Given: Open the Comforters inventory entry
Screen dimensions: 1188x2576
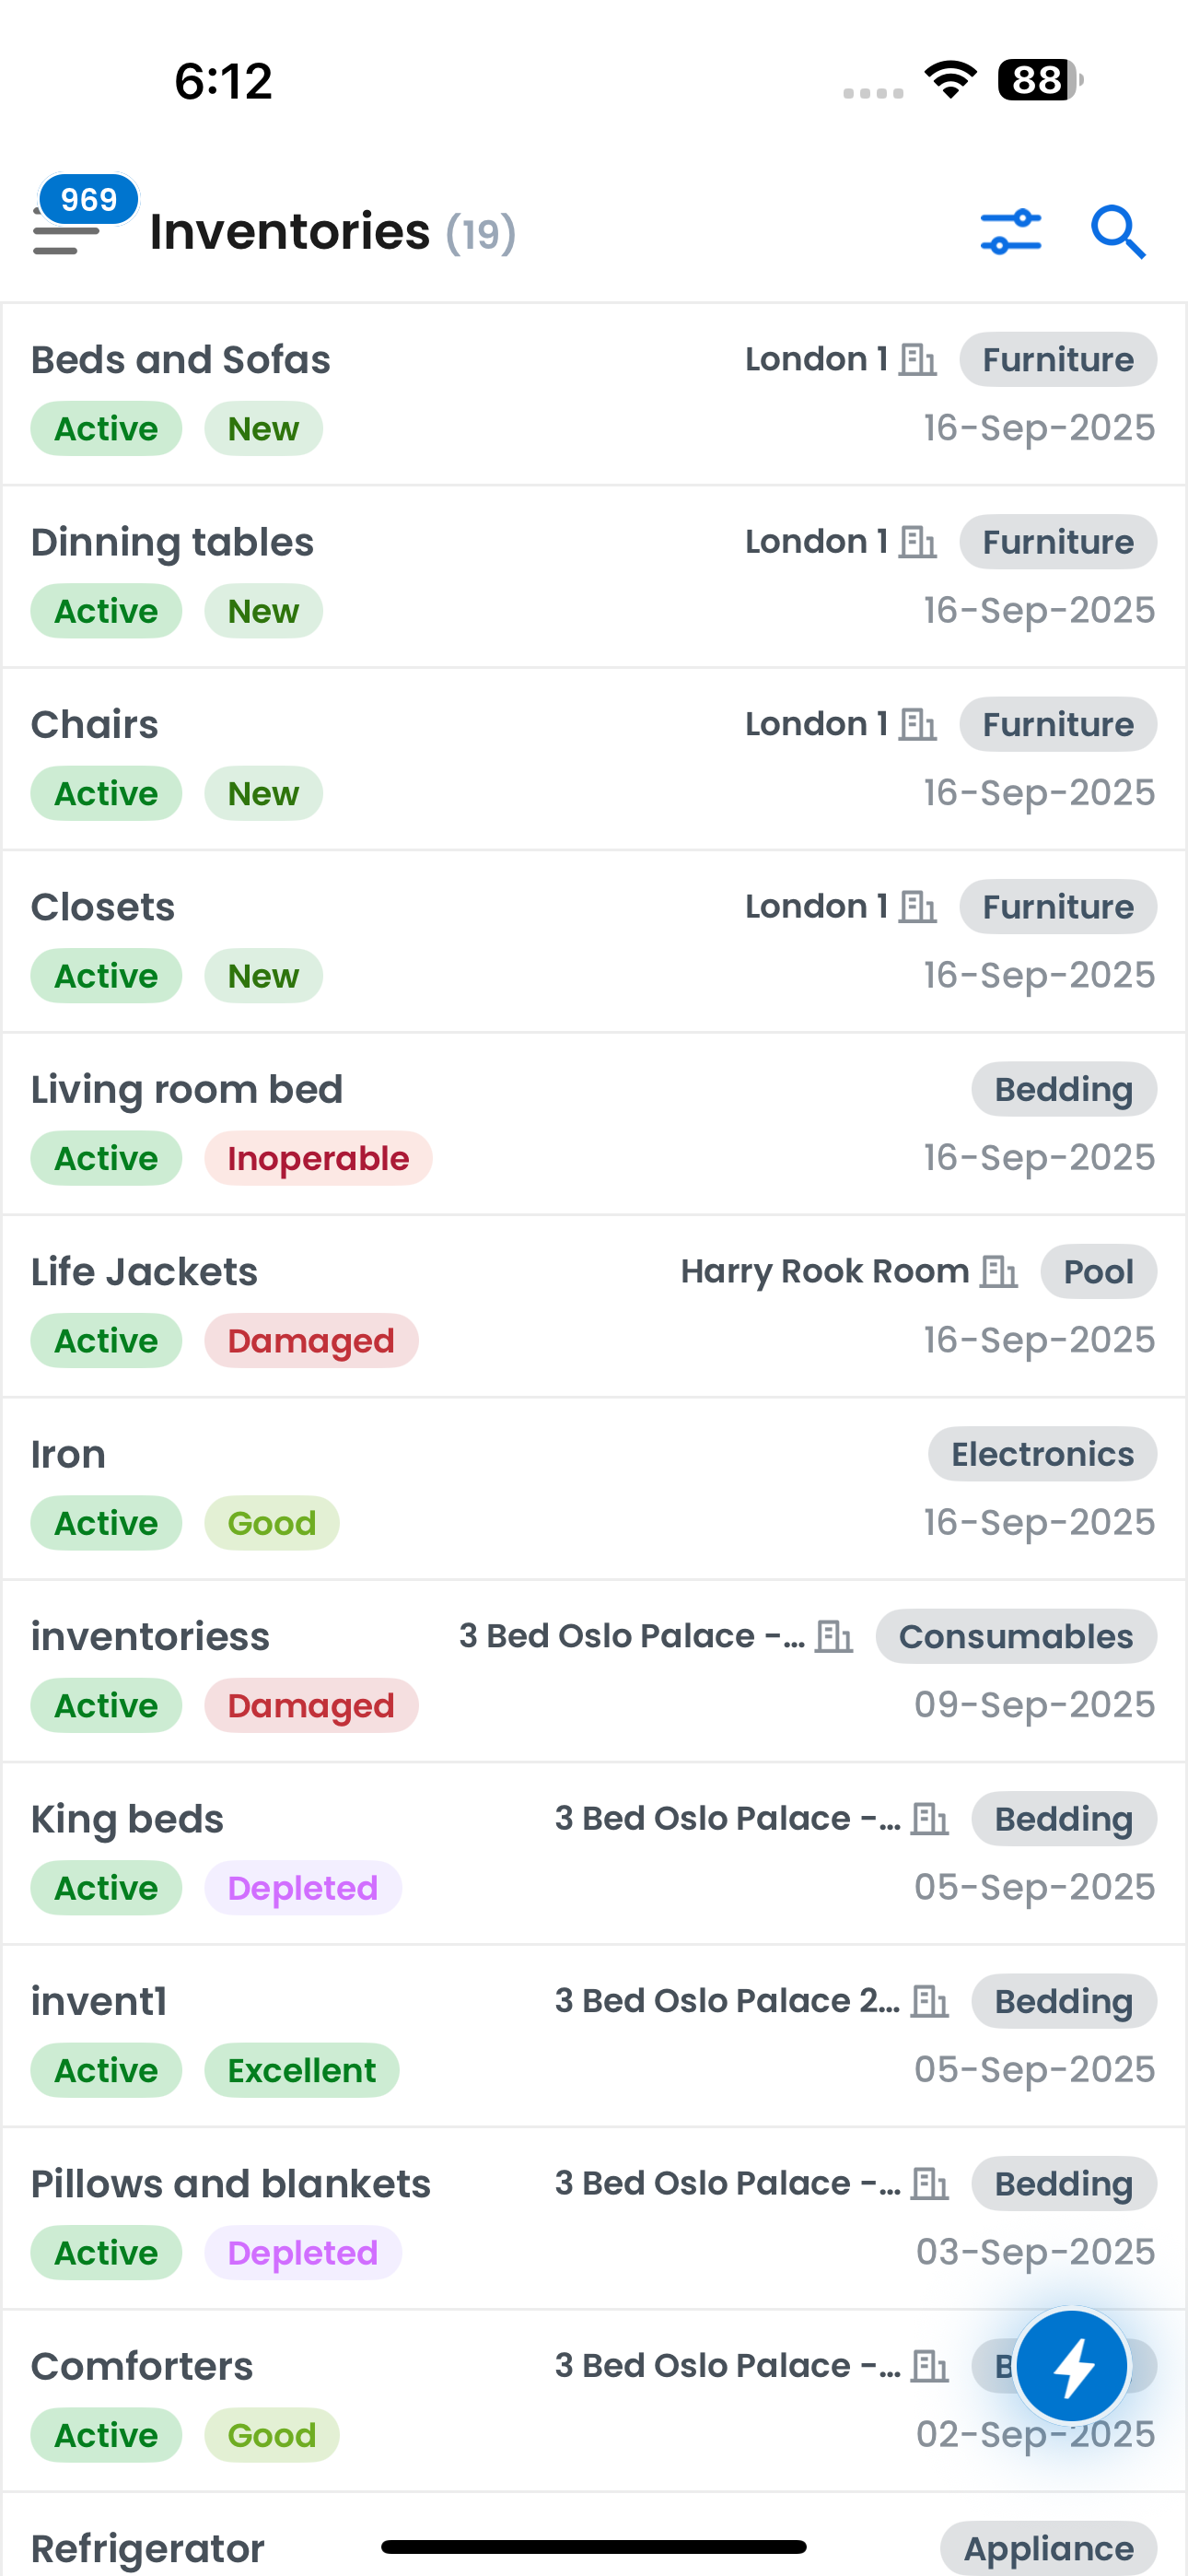Looking at the screenshot, I should (142, 2366).
